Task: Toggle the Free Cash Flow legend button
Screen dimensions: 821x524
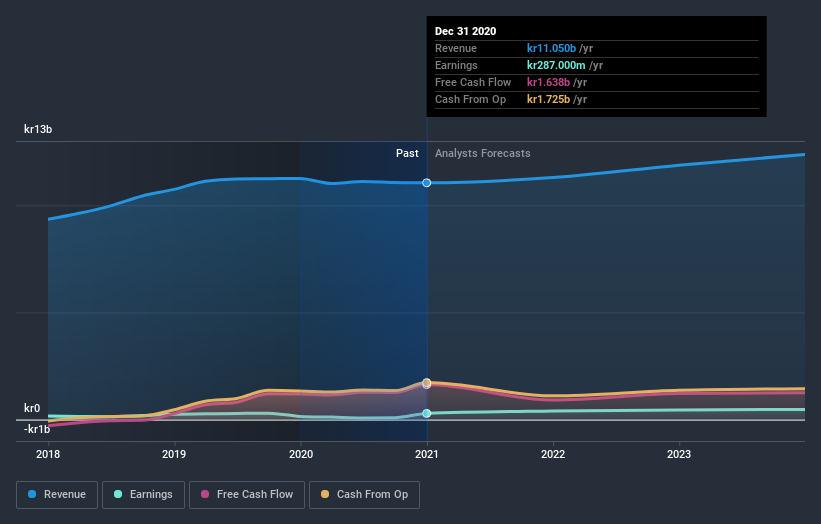Action: tap(247, 495)
